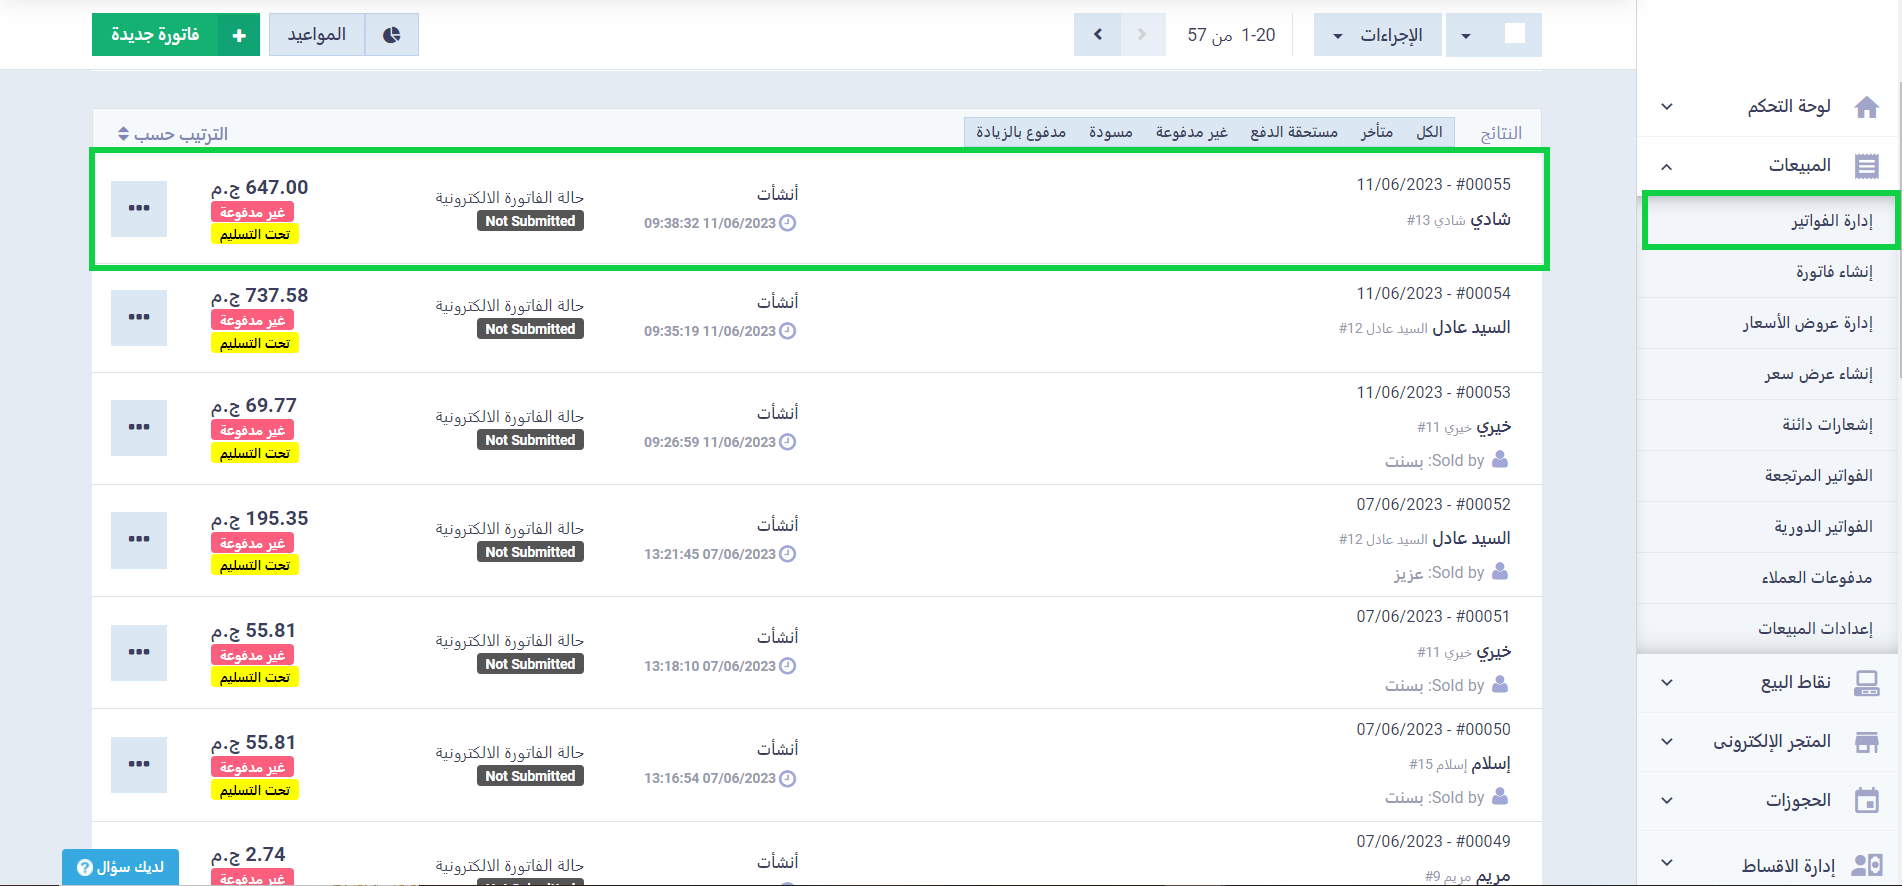
Task: Open the الترتيب حسب sort dropdown
Action: [x=173, y=134]
